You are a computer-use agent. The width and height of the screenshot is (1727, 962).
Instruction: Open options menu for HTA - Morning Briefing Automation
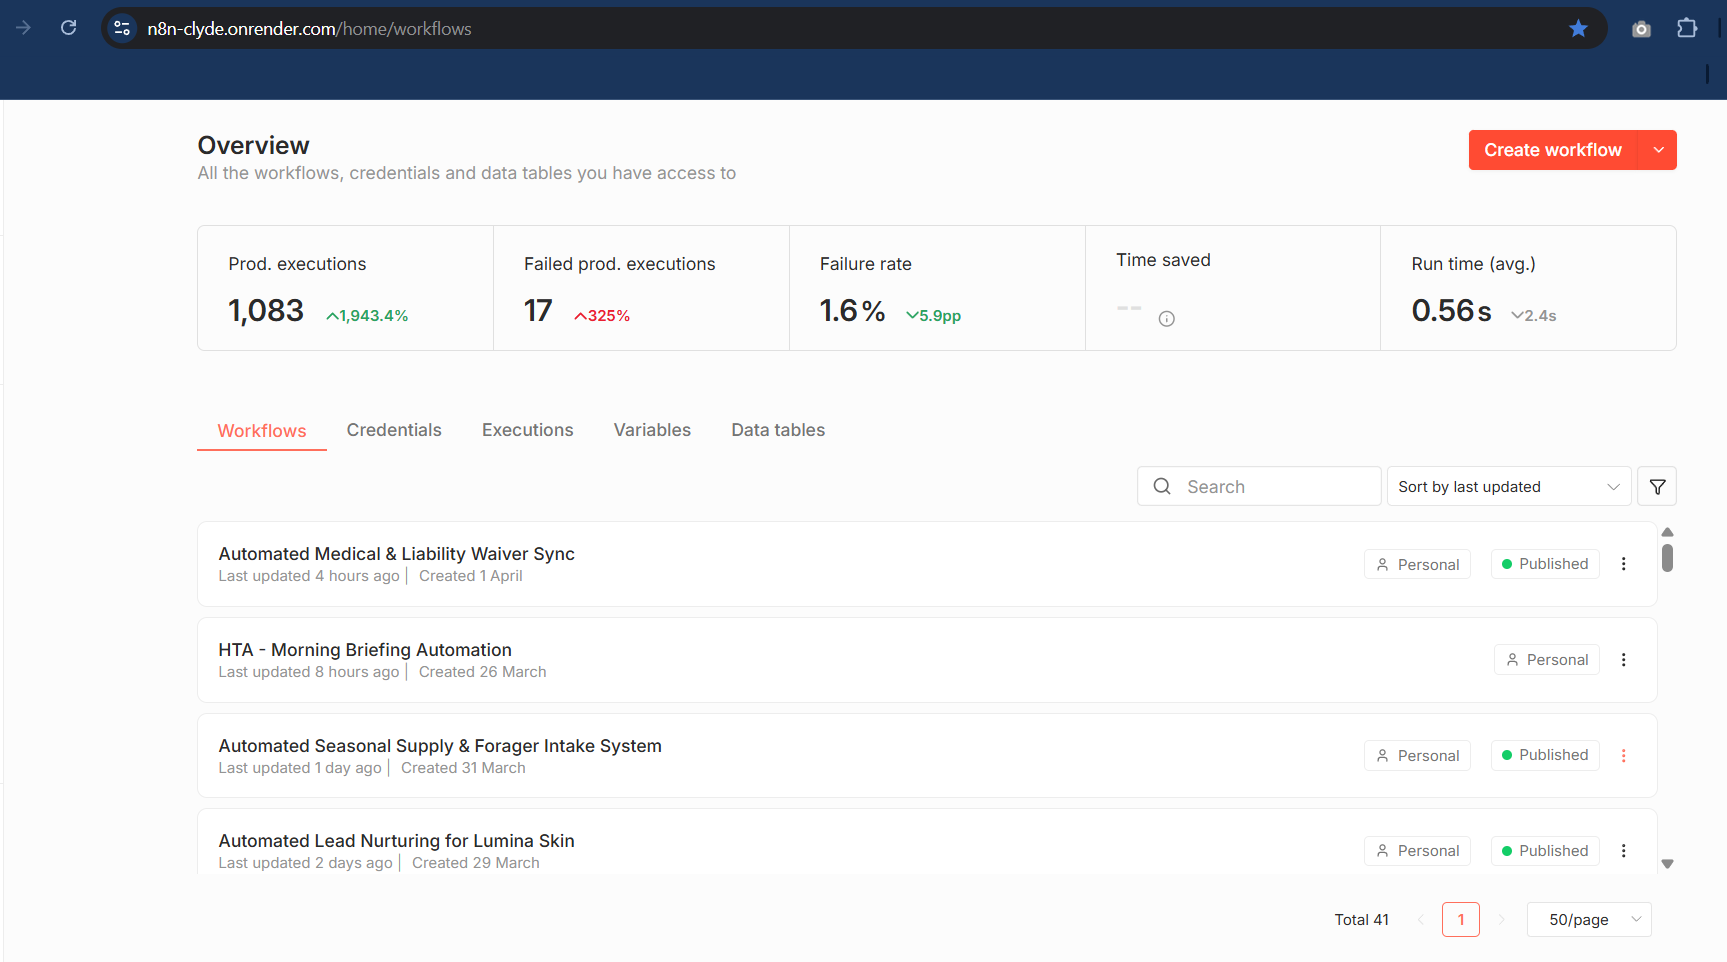[1623, 660]
